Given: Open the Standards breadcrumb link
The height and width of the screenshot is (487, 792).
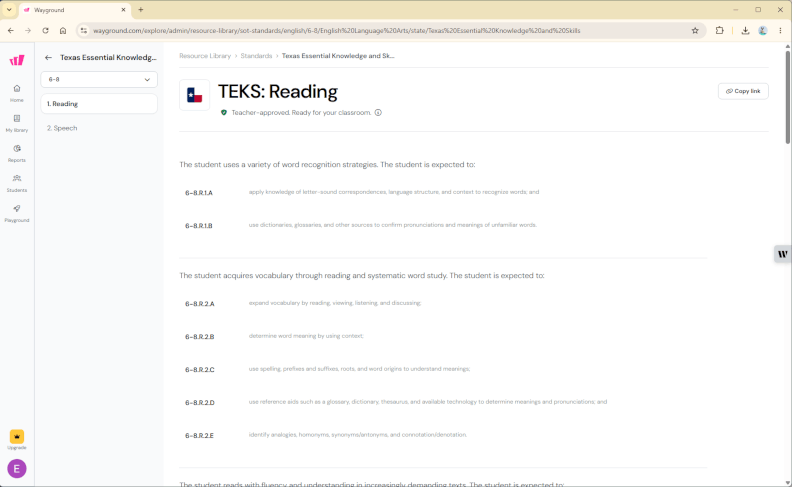Looking at the screenshot, I should (256, 56).
